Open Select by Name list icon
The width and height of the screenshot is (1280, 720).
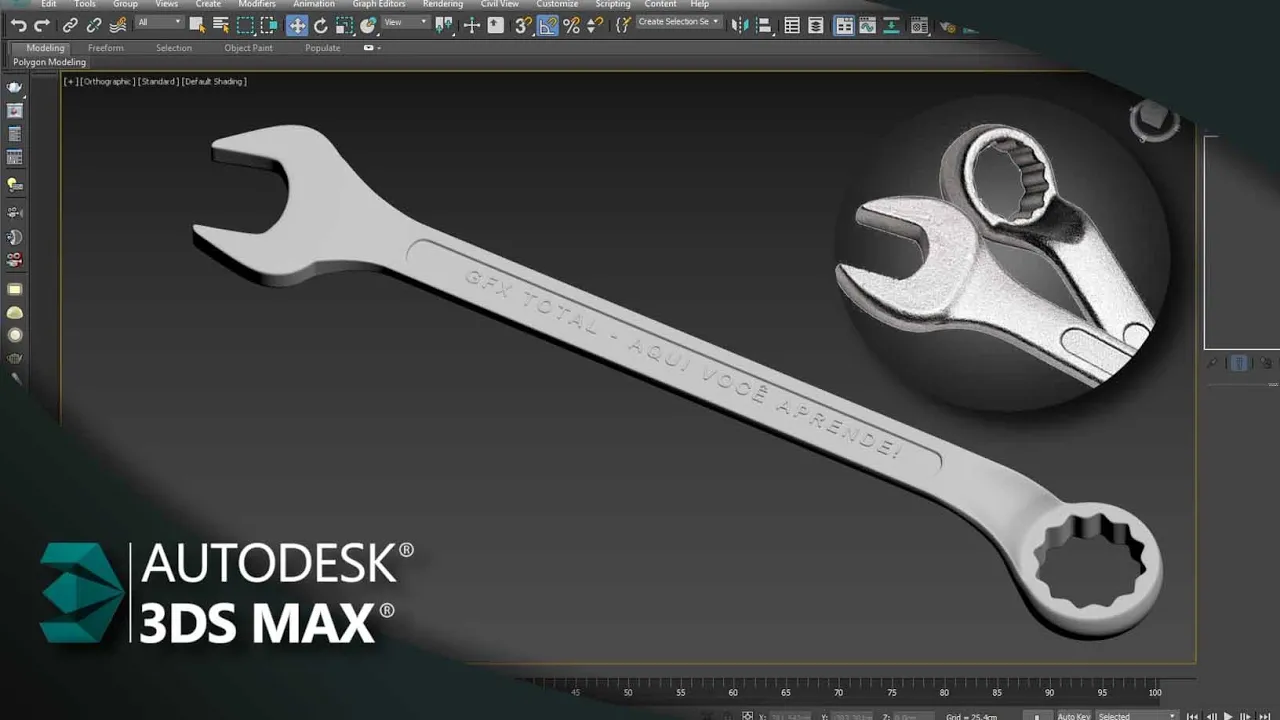[x=221, y=25]
